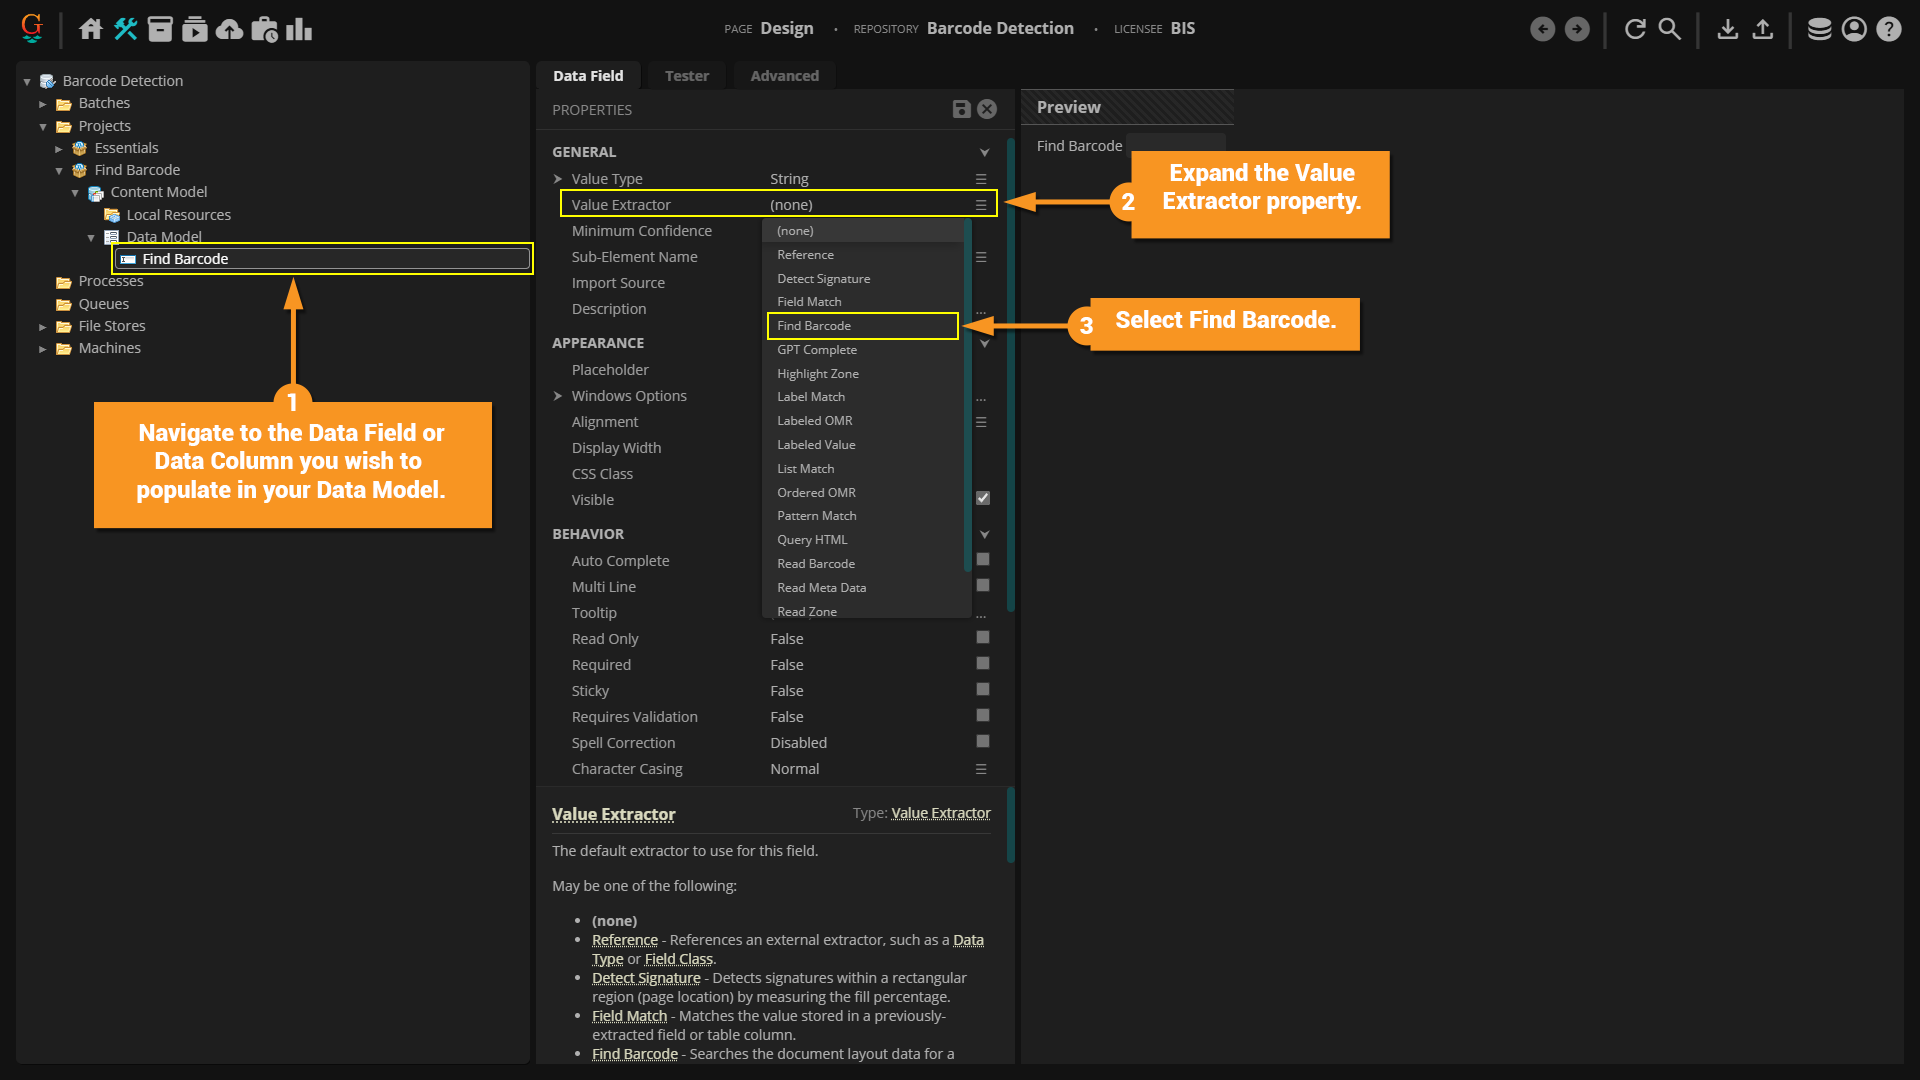This screenshot has width=1920, height=1080.
Task: Click the download icon in the top bar
Action: (x=1727, y=29)
